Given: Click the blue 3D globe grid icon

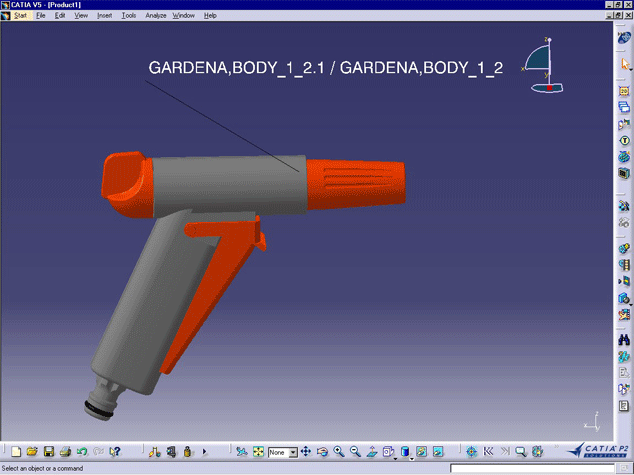Looking at the screenshot, I should tap(624, 157).
